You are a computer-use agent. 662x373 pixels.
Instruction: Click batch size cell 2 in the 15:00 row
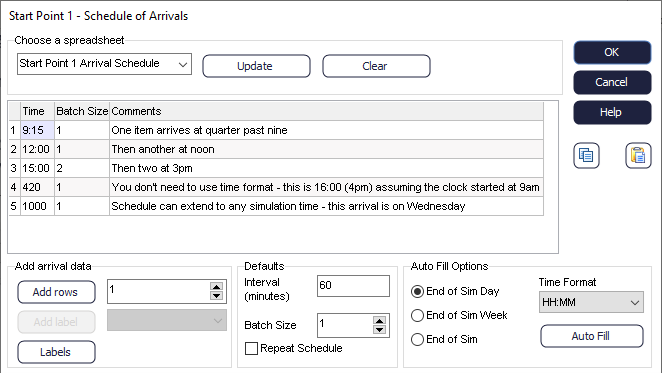(82, 168)
